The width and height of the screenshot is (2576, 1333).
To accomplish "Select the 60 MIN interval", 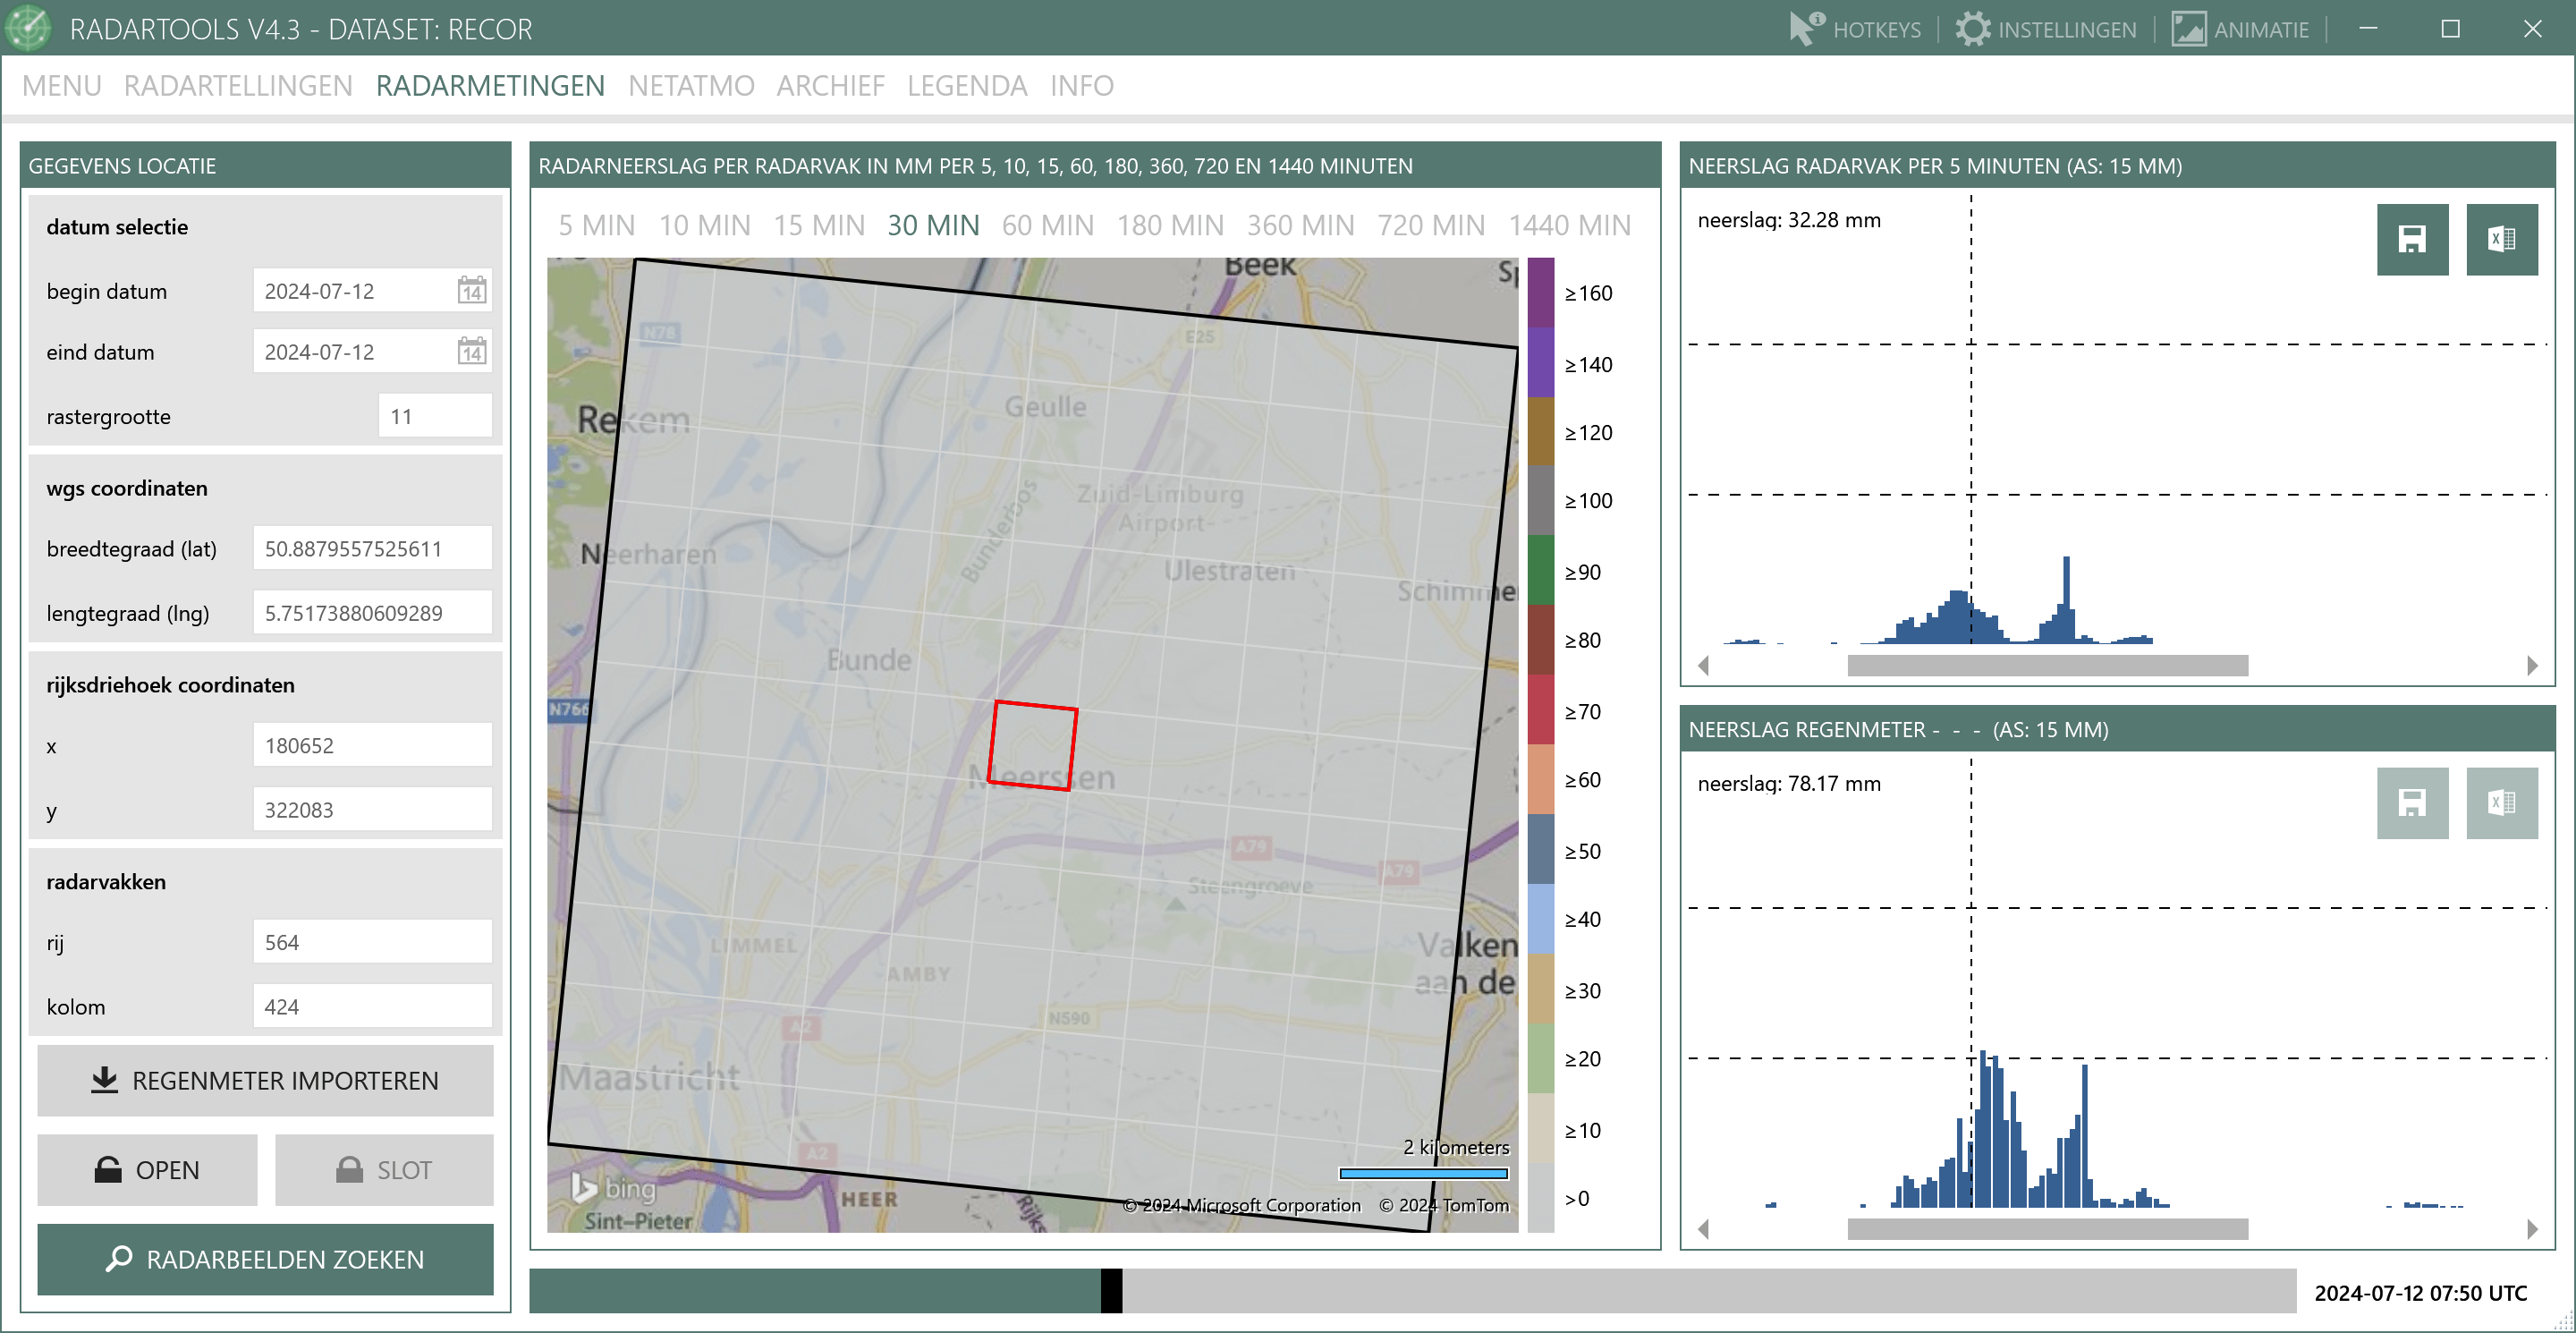I will [x=1047, y=225].
